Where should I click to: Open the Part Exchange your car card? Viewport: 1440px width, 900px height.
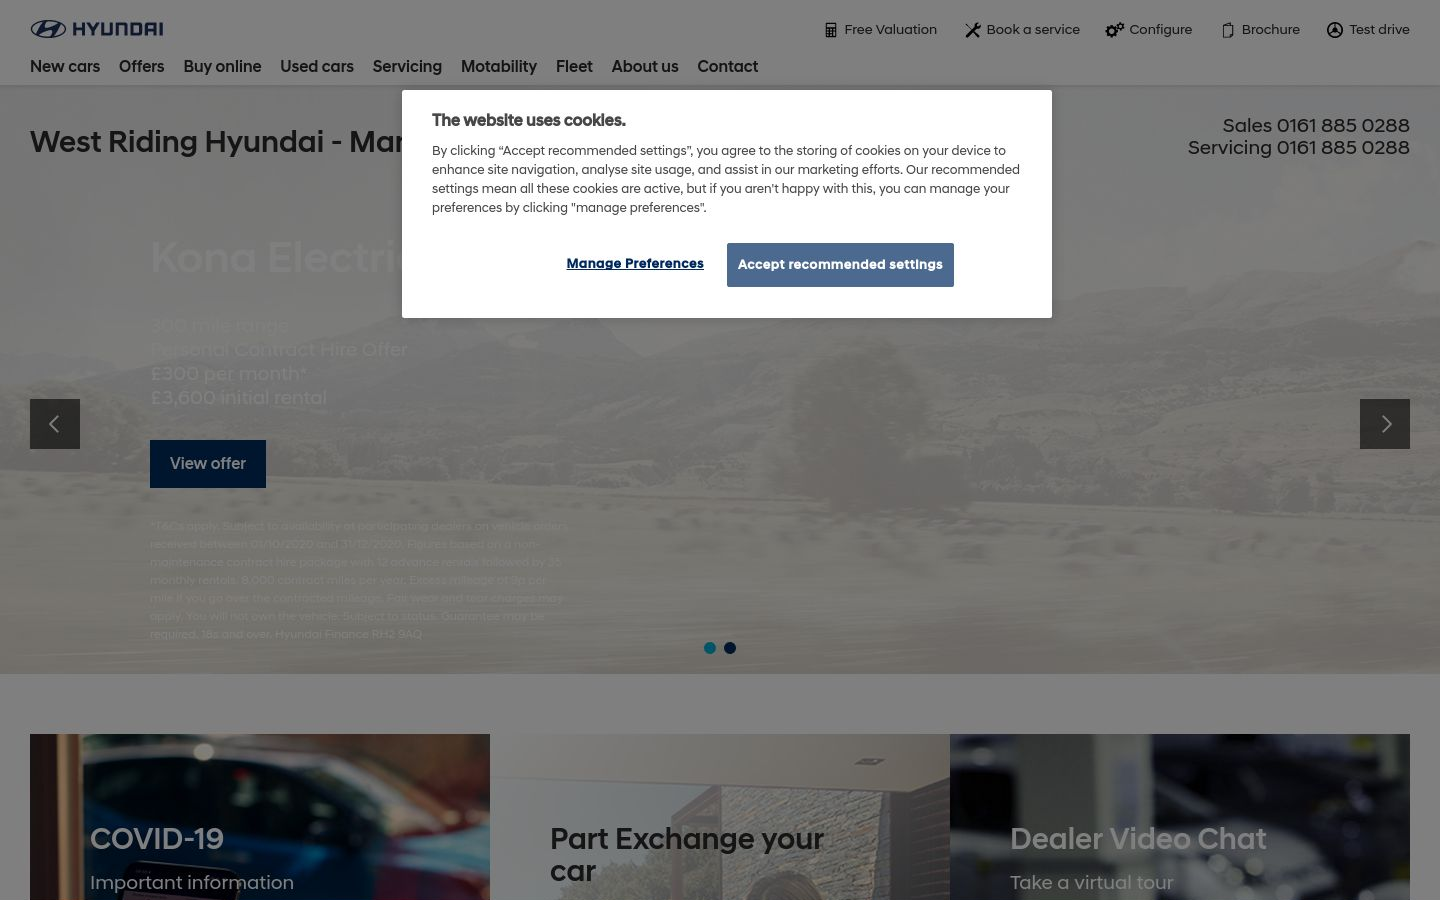pyautogui.click(x=720, y=817)
